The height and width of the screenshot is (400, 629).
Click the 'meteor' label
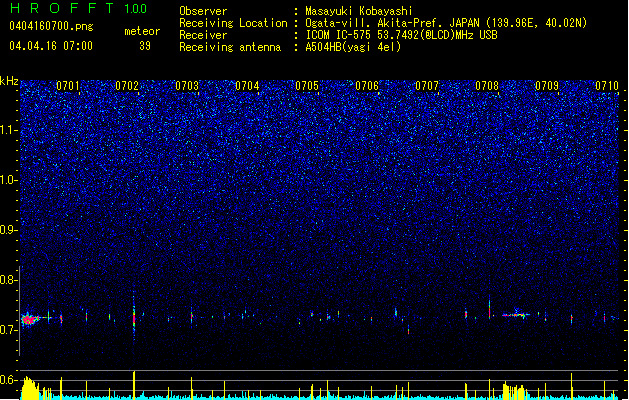[142, 31]
